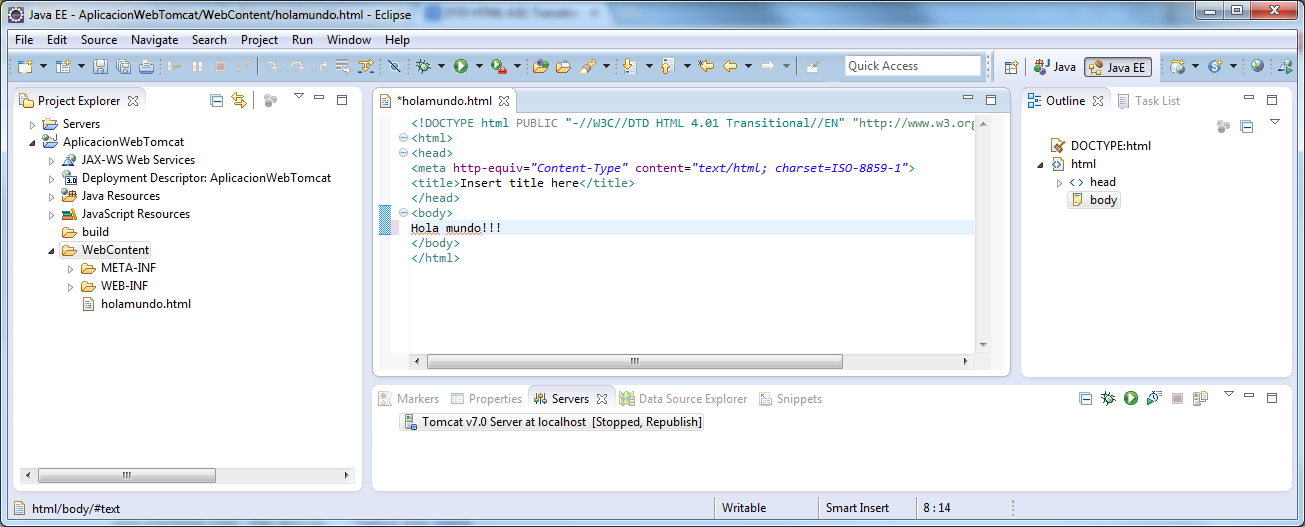The width and height of the screenshot is (1305, 527).
Task: Collapse all in Project Explorer
Action: pos(216,100)
